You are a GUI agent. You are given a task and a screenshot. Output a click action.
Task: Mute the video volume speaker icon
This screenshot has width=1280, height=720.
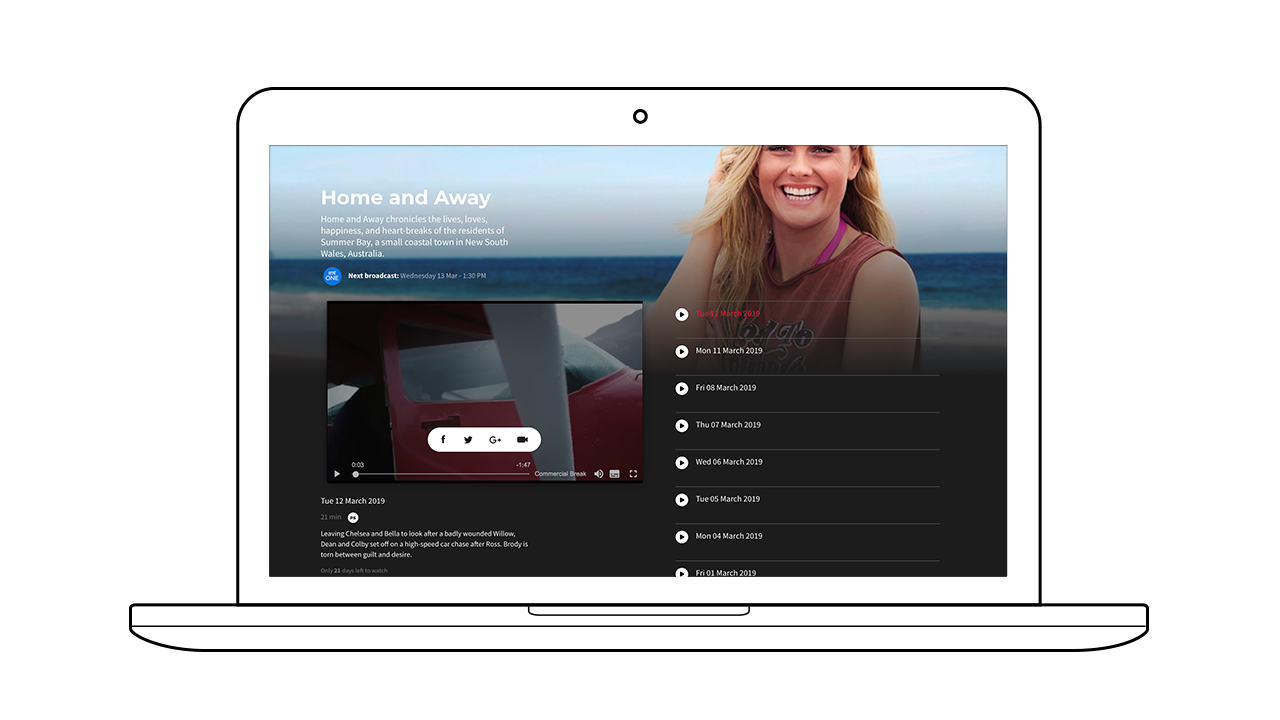[599, 474]
